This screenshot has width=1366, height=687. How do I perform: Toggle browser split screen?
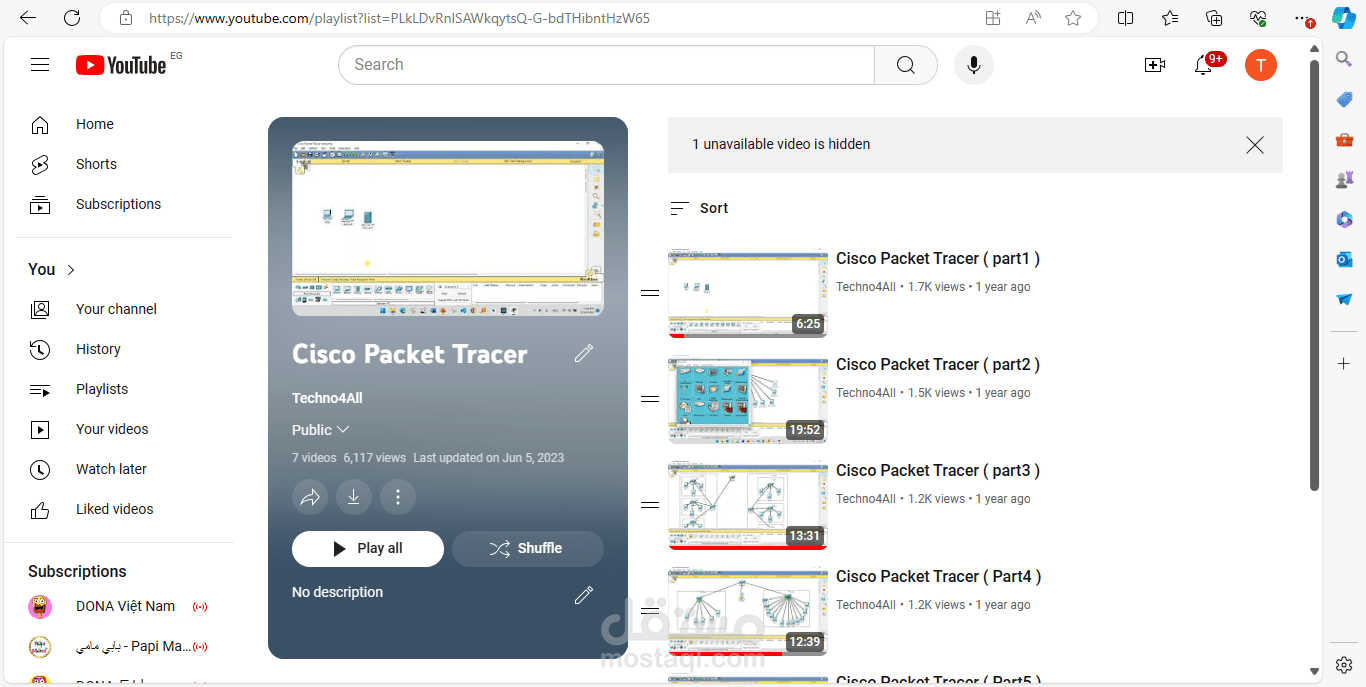pos(1125,18)
